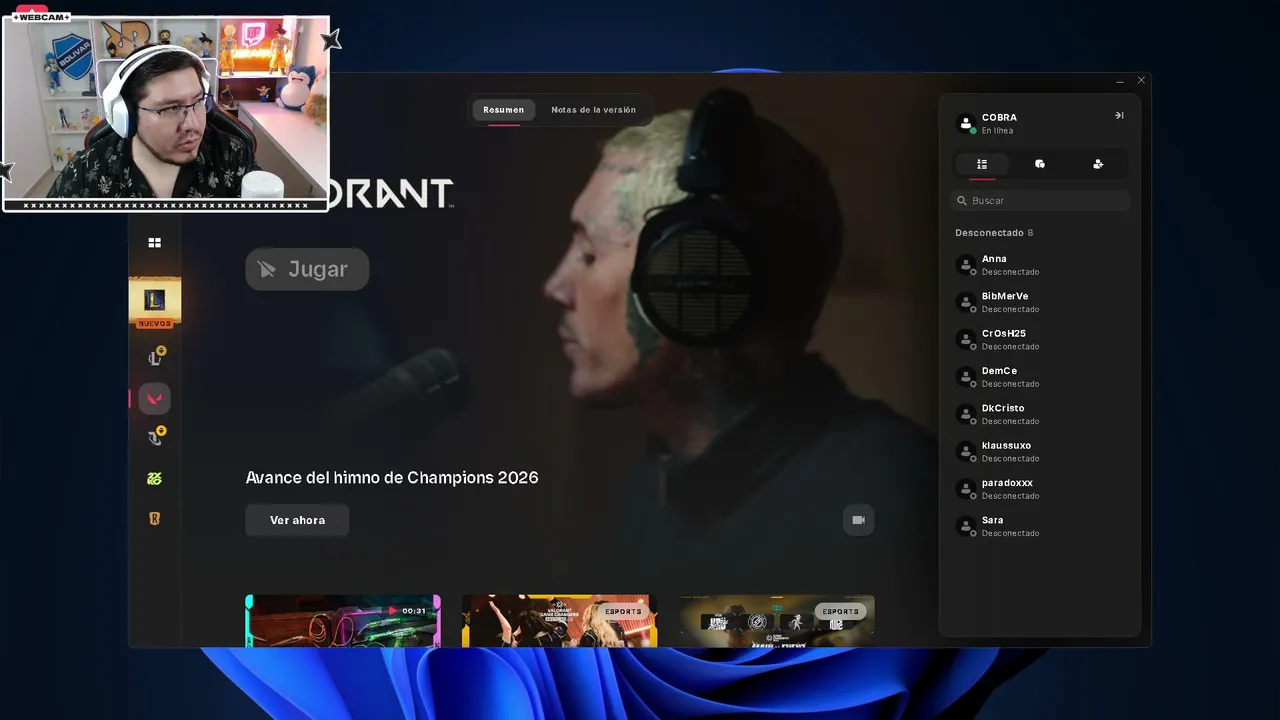Open the Legends of Runeterra icon

click(x=154, y=519)
